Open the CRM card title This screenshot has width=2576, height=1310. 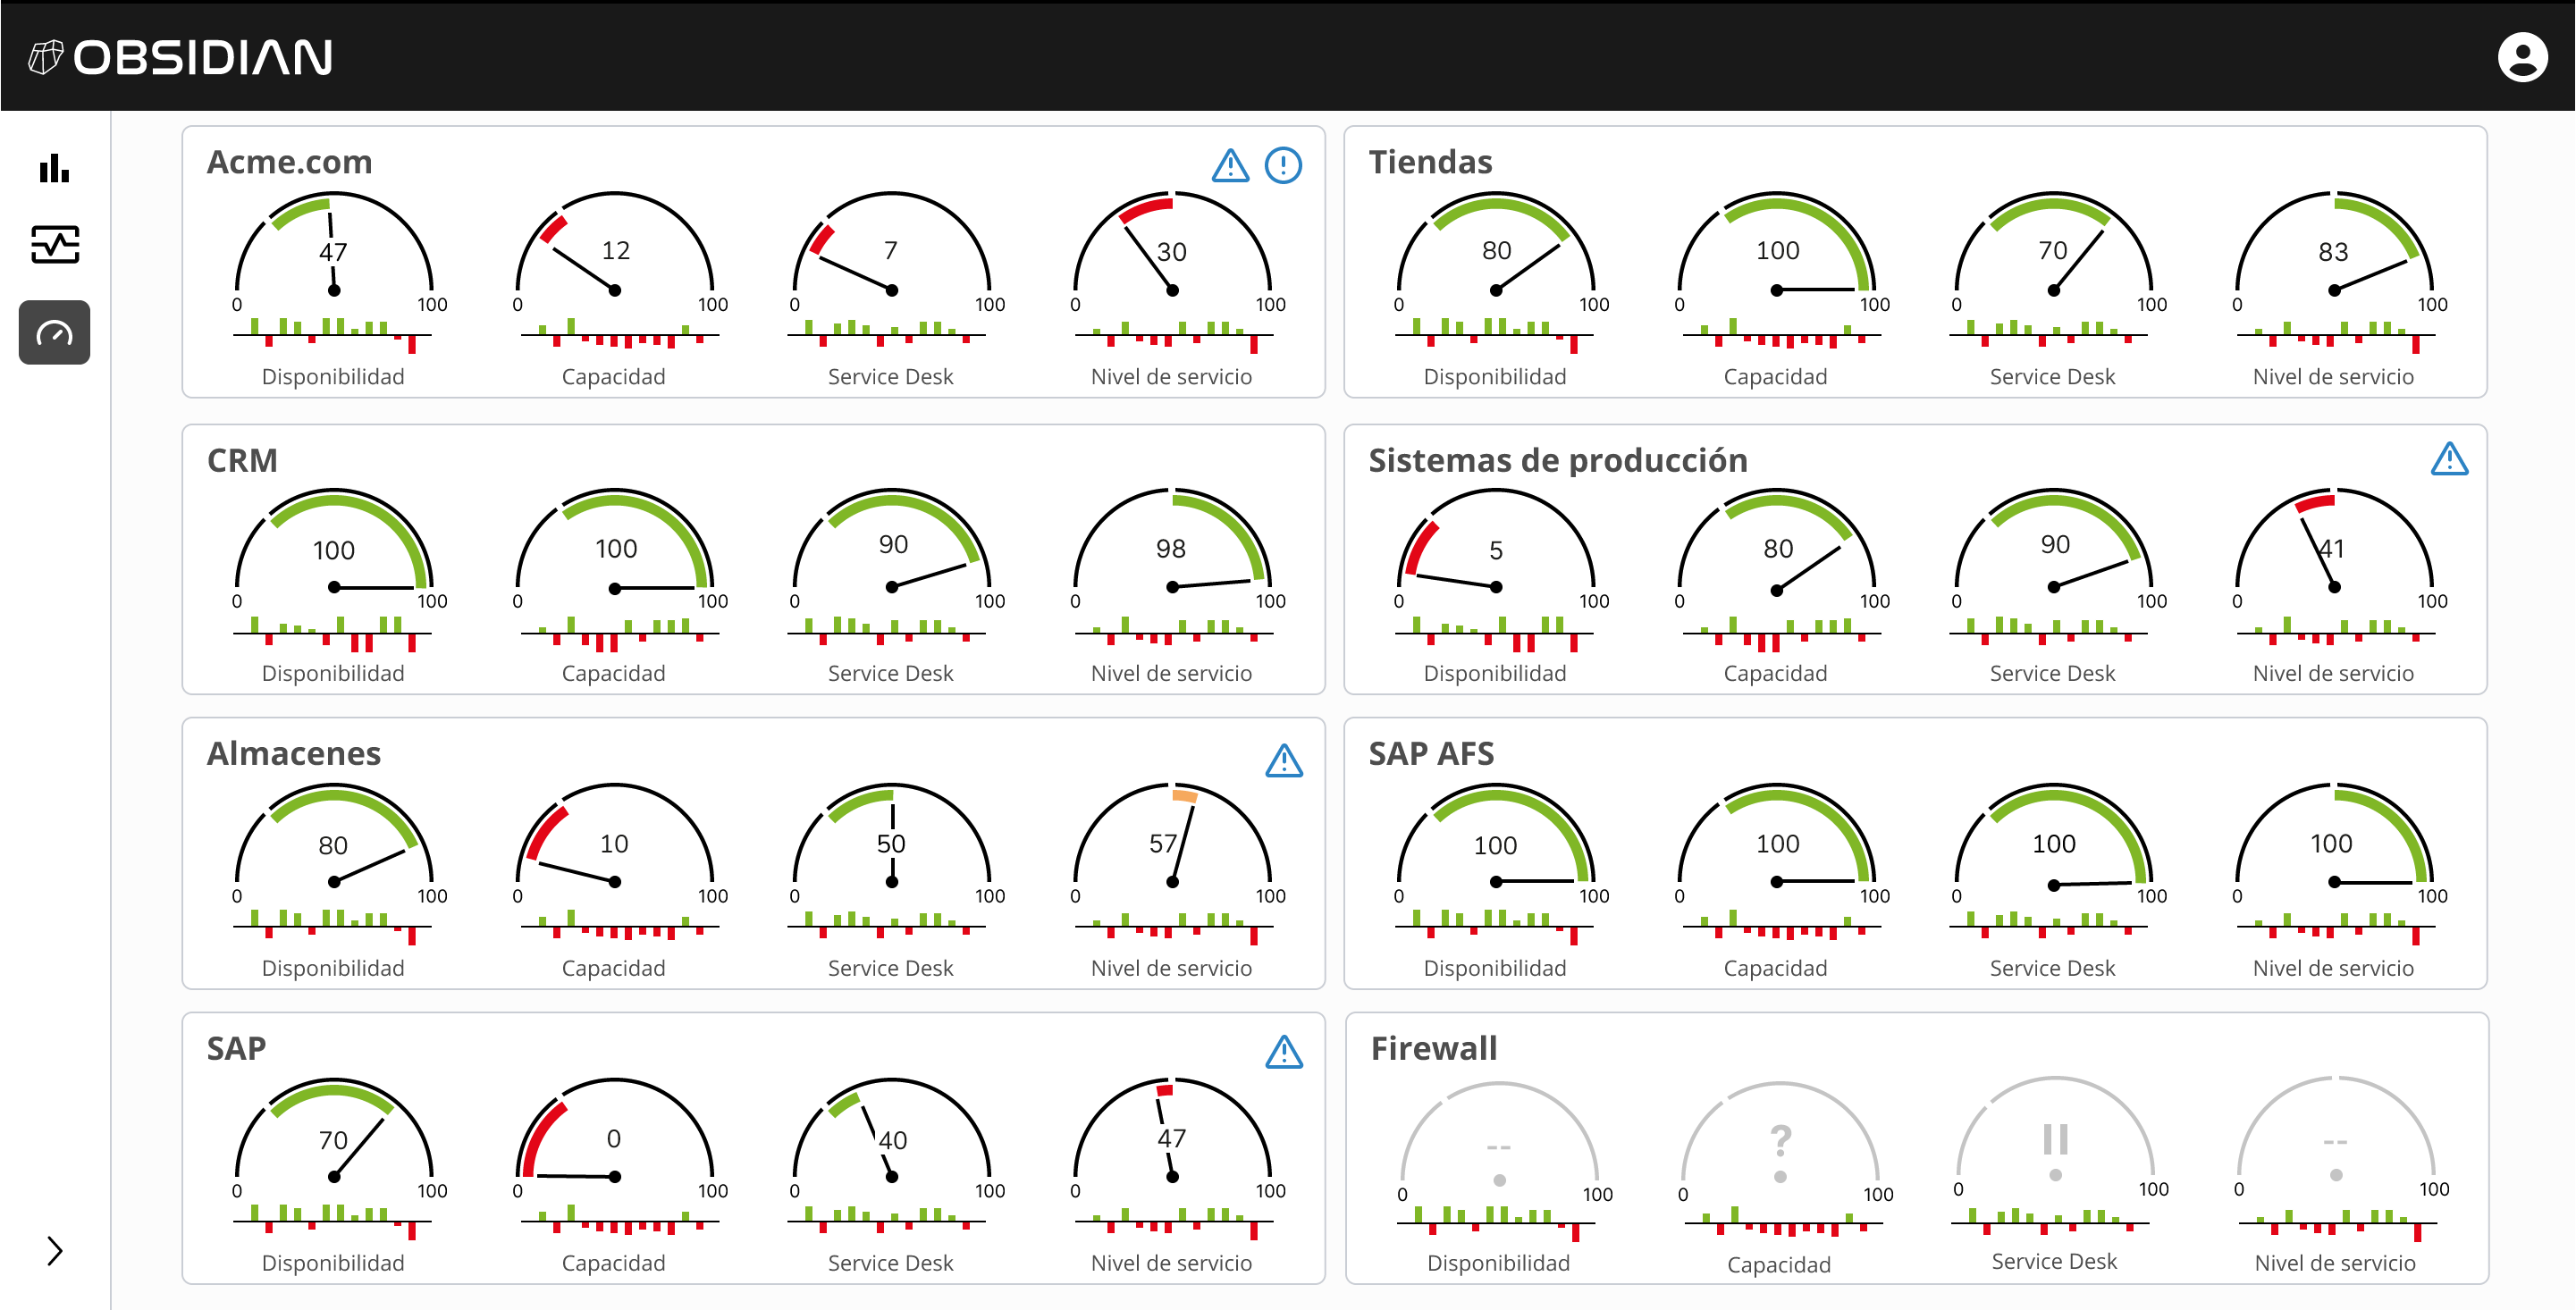(x=242, y=460)
